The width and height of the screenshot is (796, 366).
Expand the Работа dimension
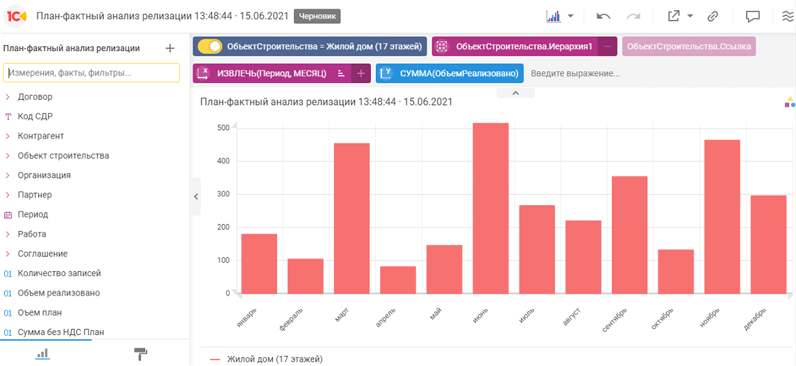pos(8,234)
